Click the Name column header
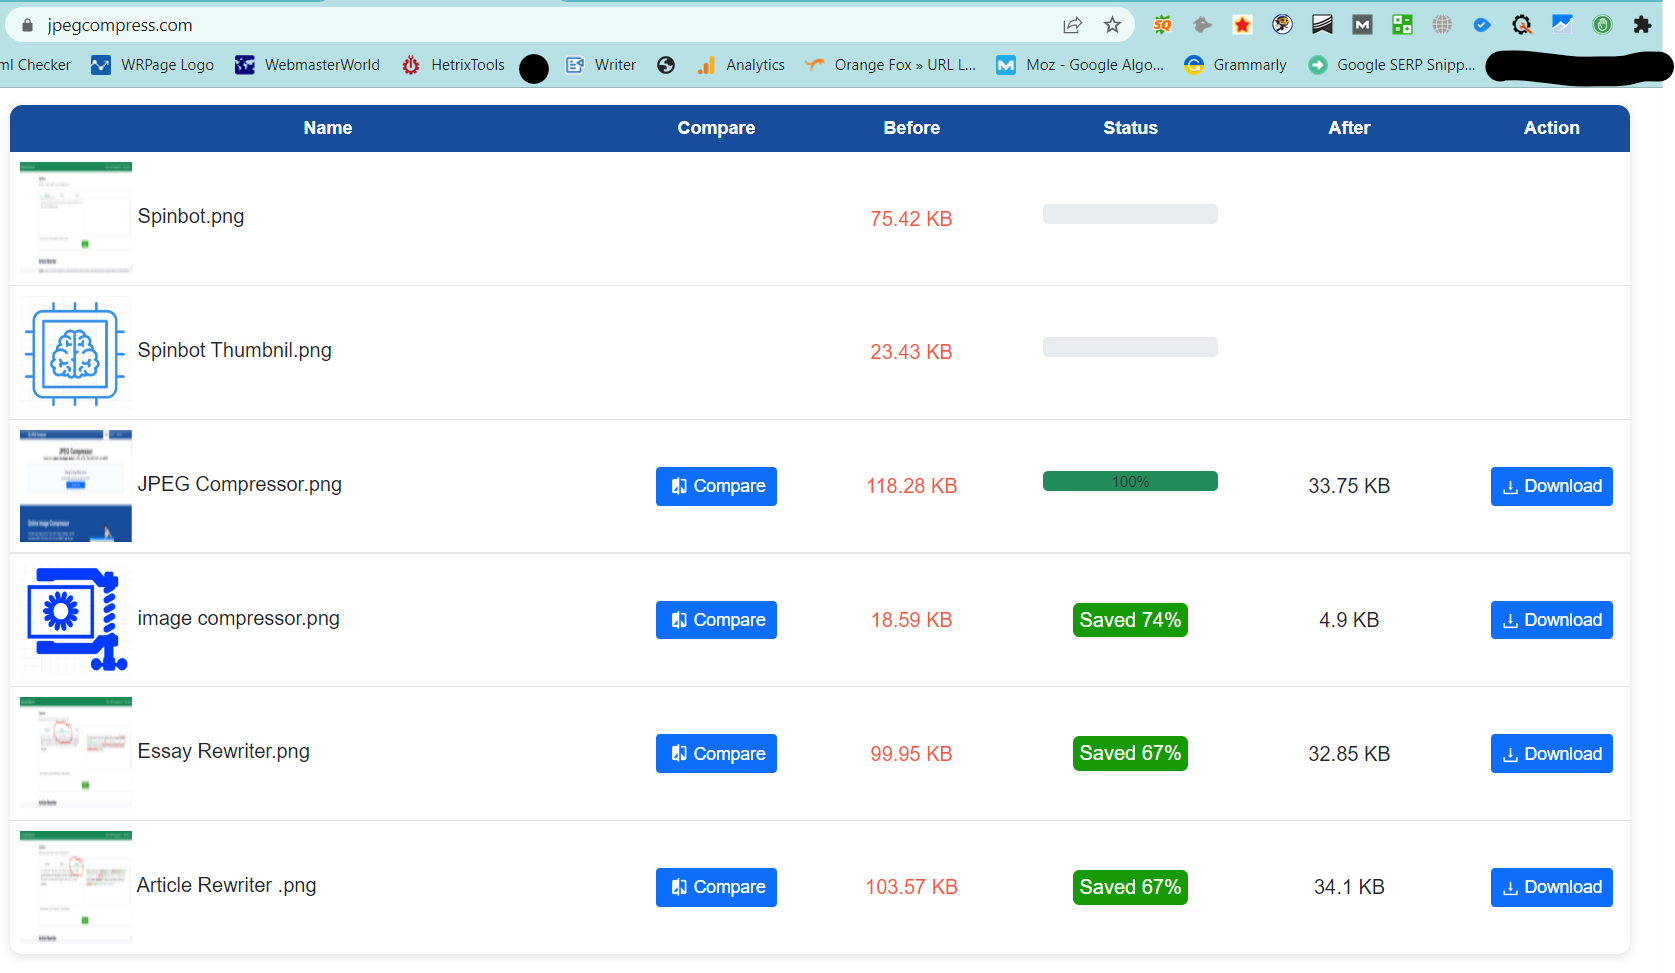 coord(328,128)
